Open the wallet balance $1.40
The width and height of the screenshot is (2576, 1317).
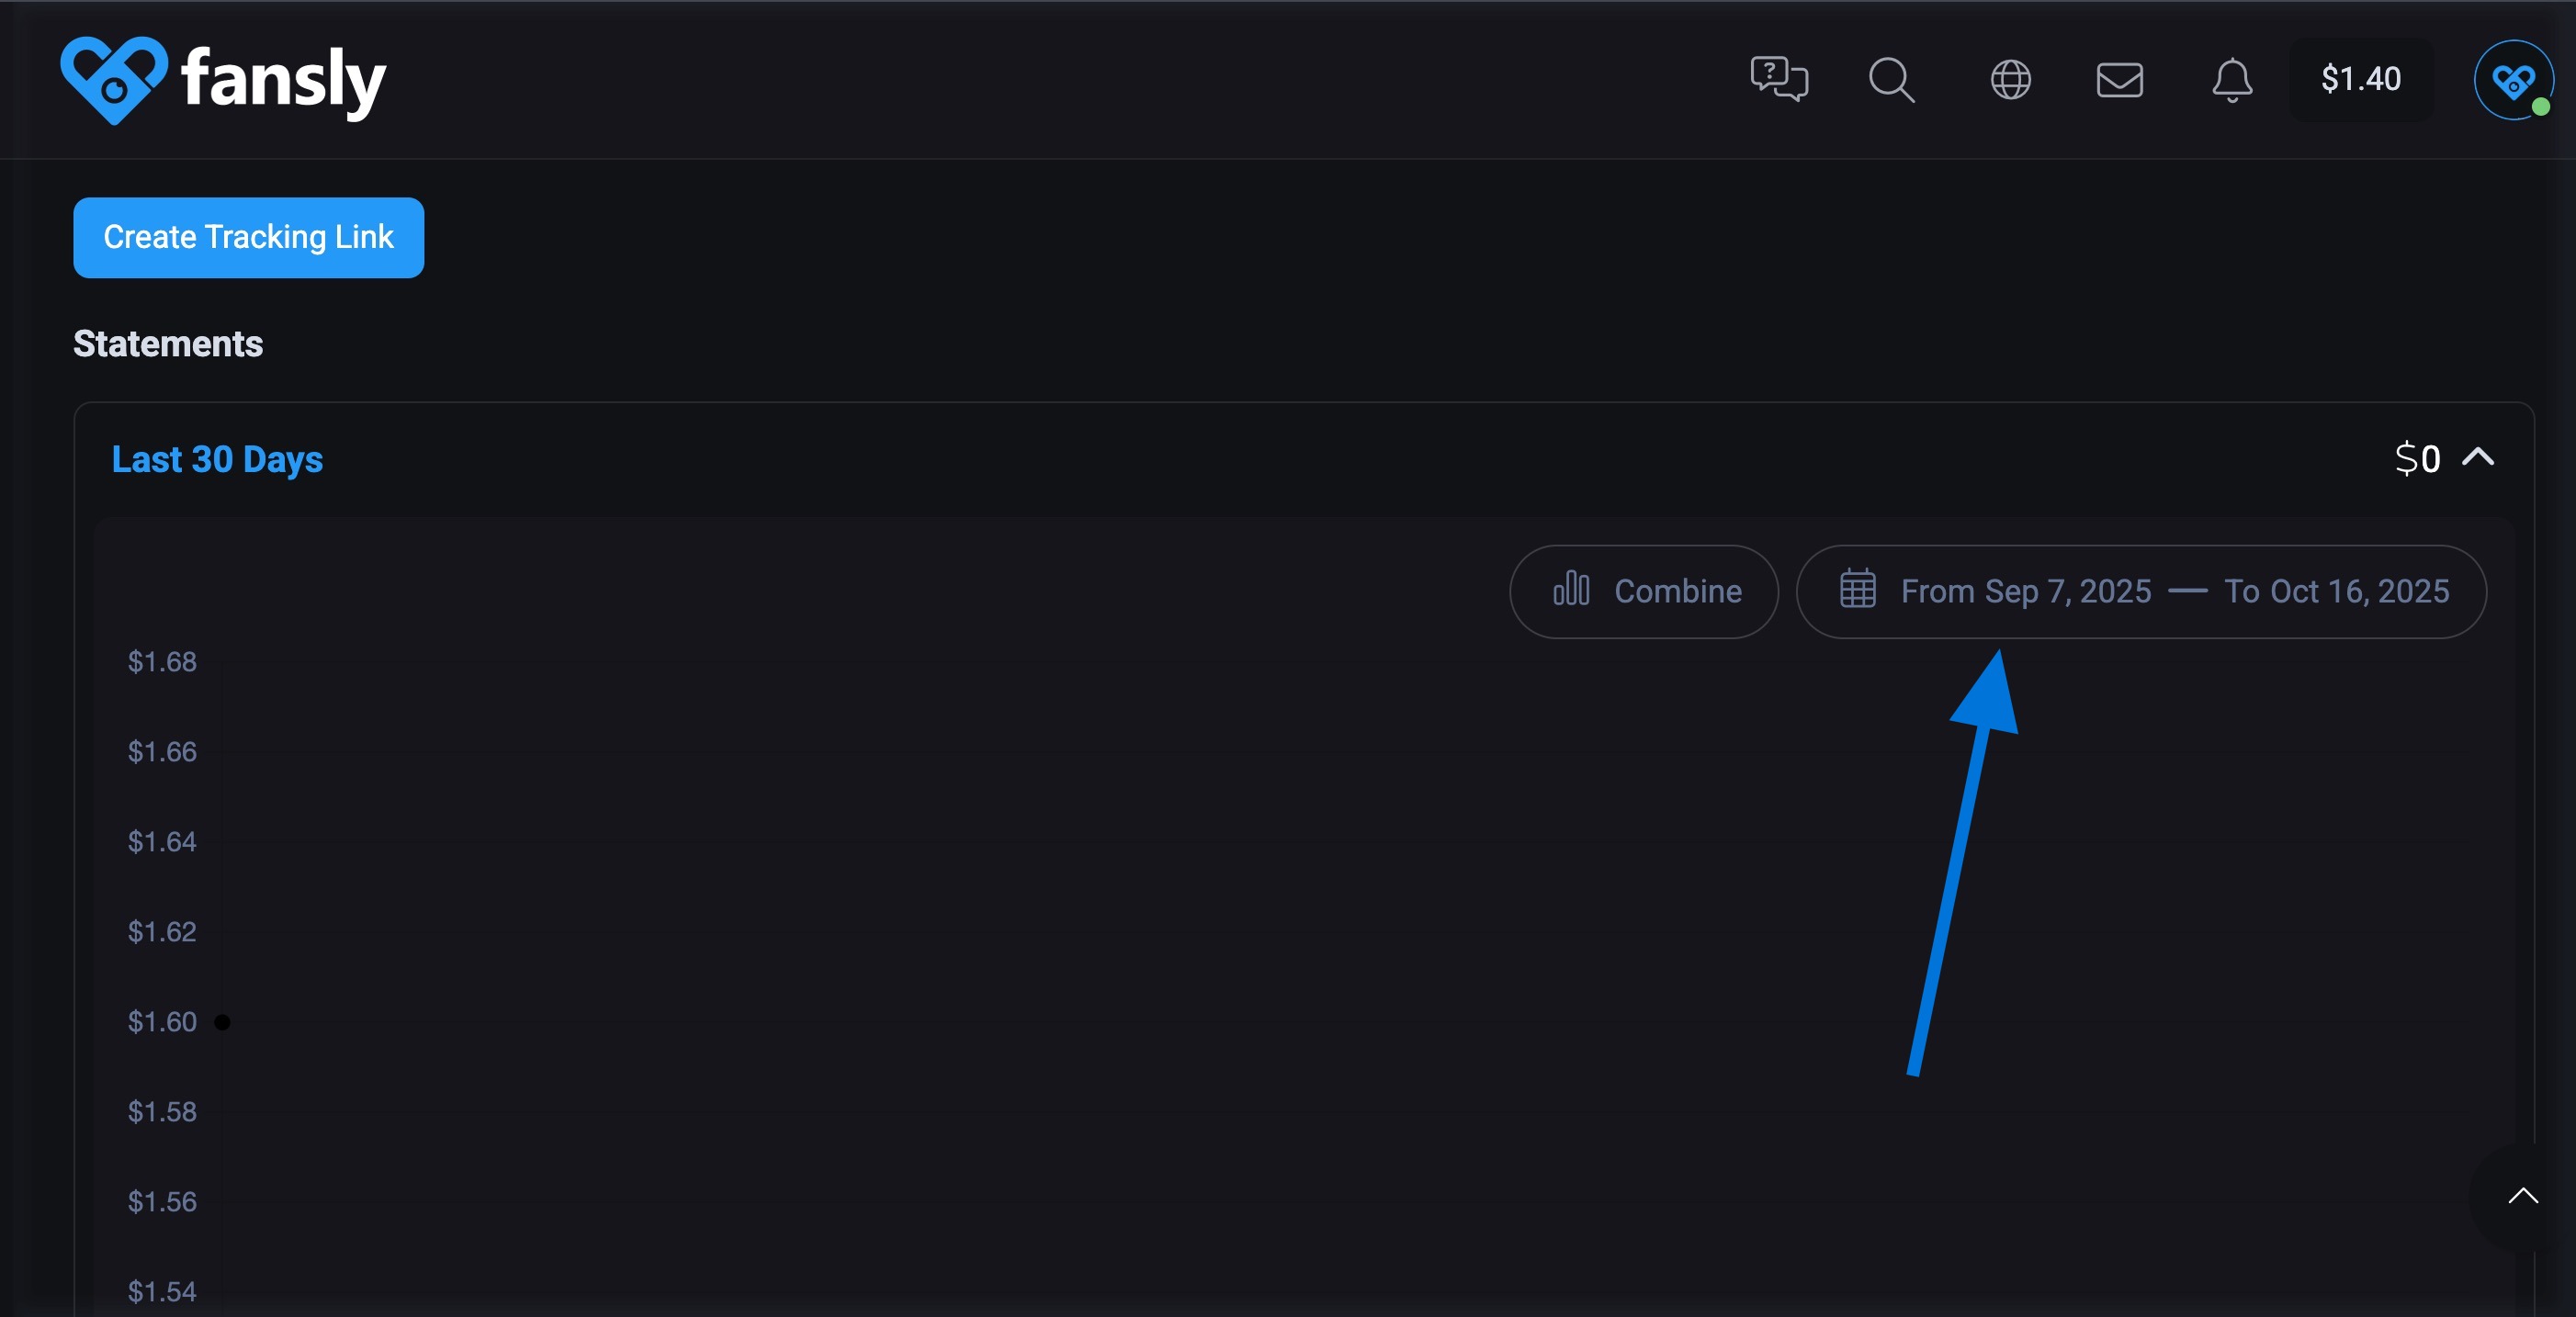(2360, 79)
